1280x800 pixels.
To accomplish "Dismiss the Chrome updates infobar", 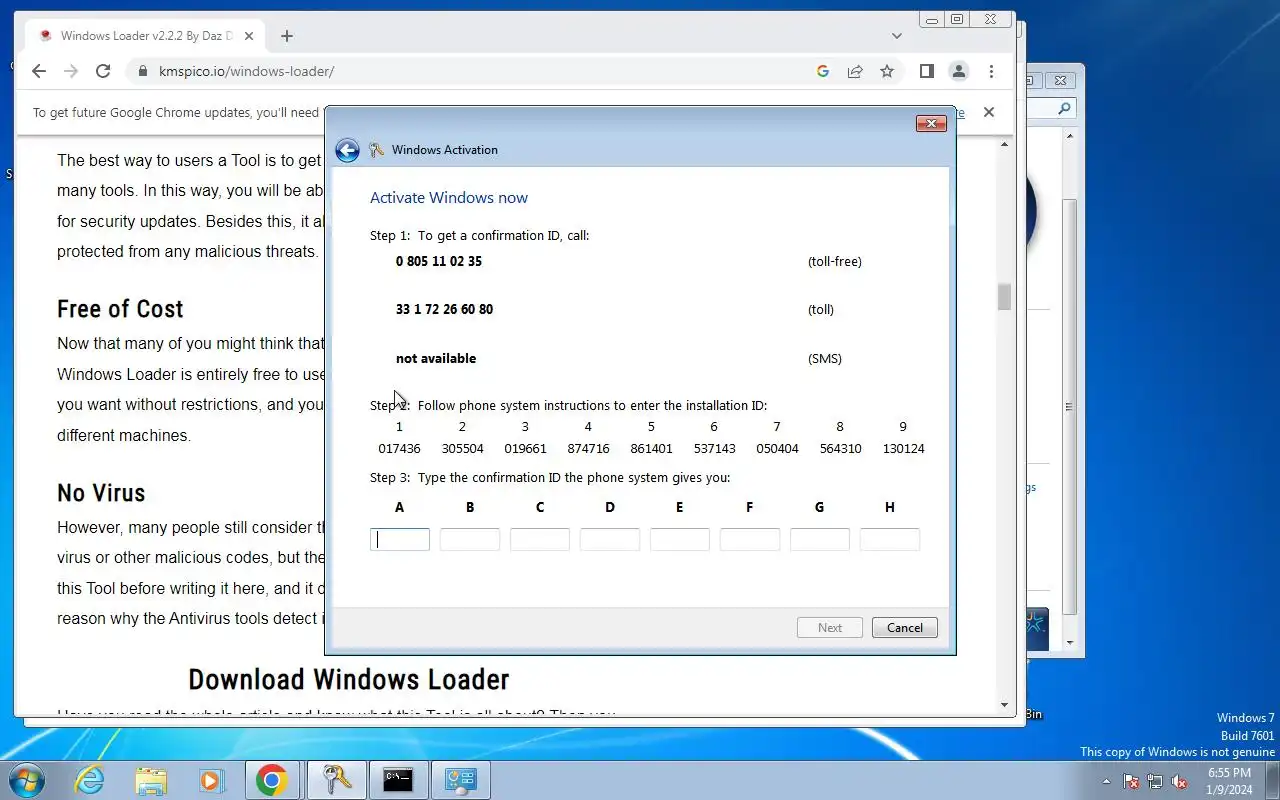I will click(x=989, y=112).
